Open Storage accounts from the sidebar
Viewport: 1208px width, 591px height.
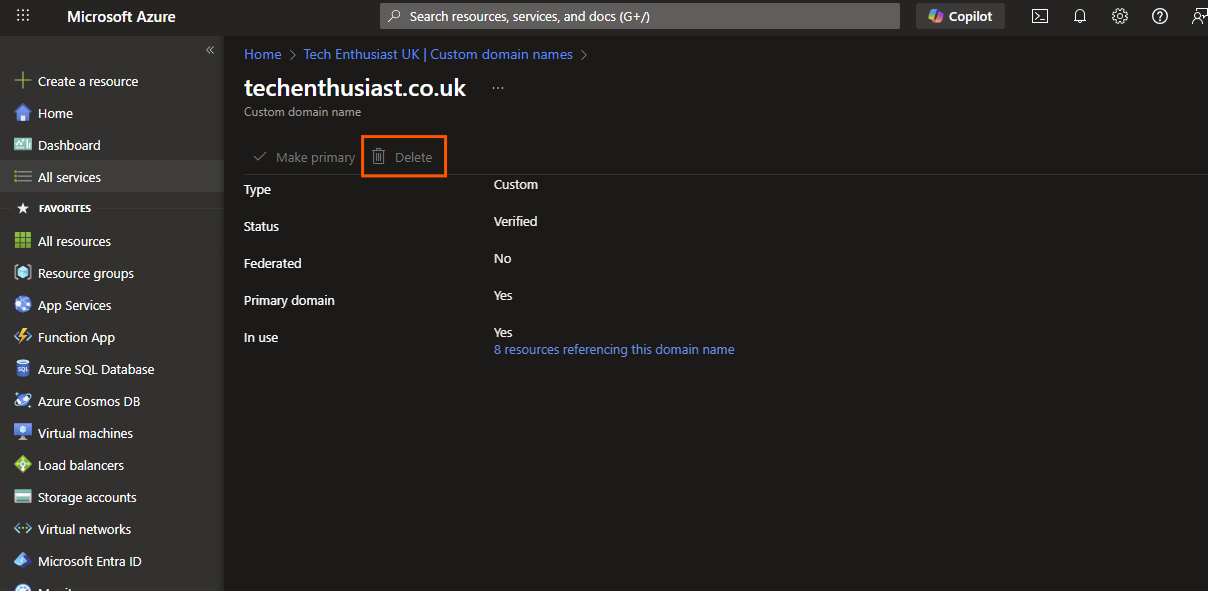coord(90,496)
